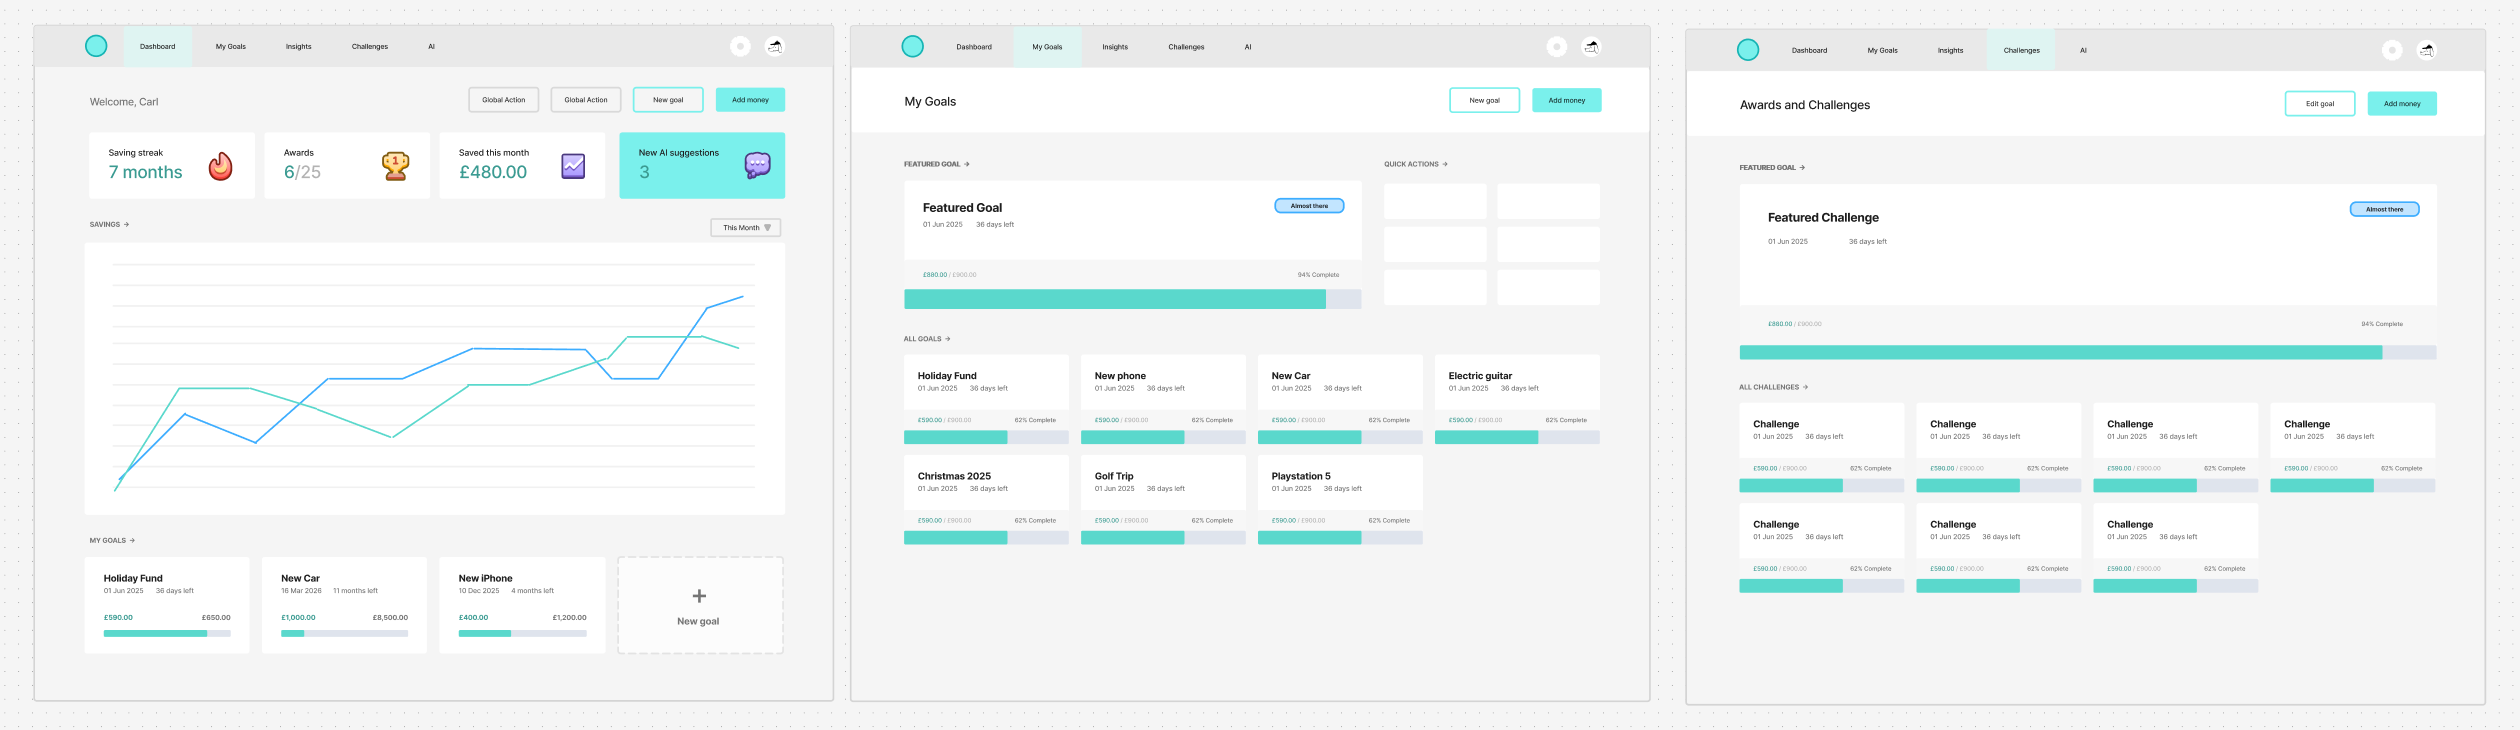Switch to Insights tab on Welcome Carl screen
The image size is (2520, 730).
[x=298, y=47]
